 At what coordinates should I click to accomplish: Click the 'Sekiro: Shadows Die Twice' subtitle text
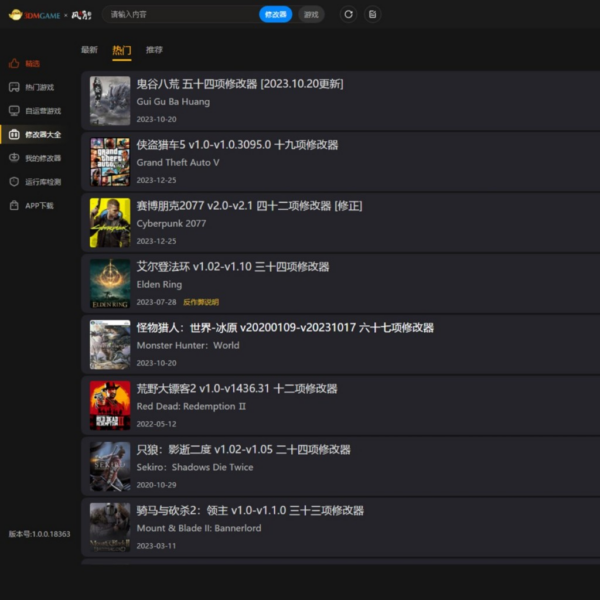195,467
